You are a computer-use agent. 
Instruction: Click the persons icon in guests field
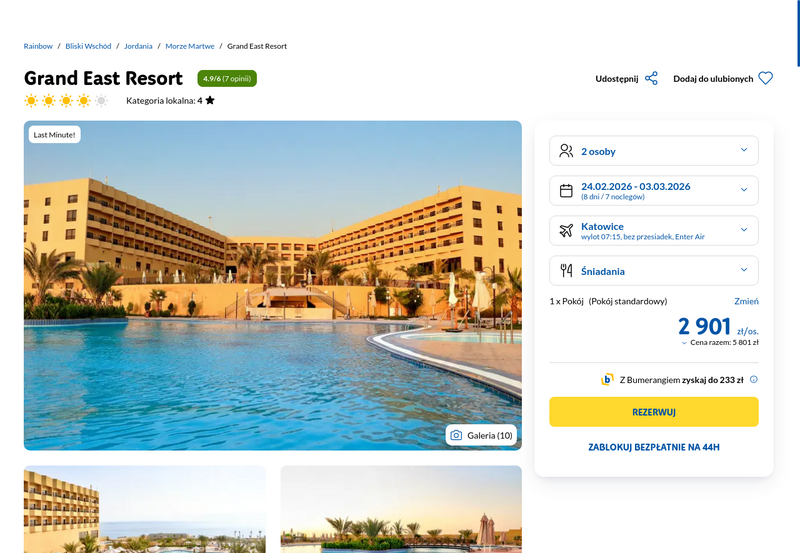pos(566,150)
